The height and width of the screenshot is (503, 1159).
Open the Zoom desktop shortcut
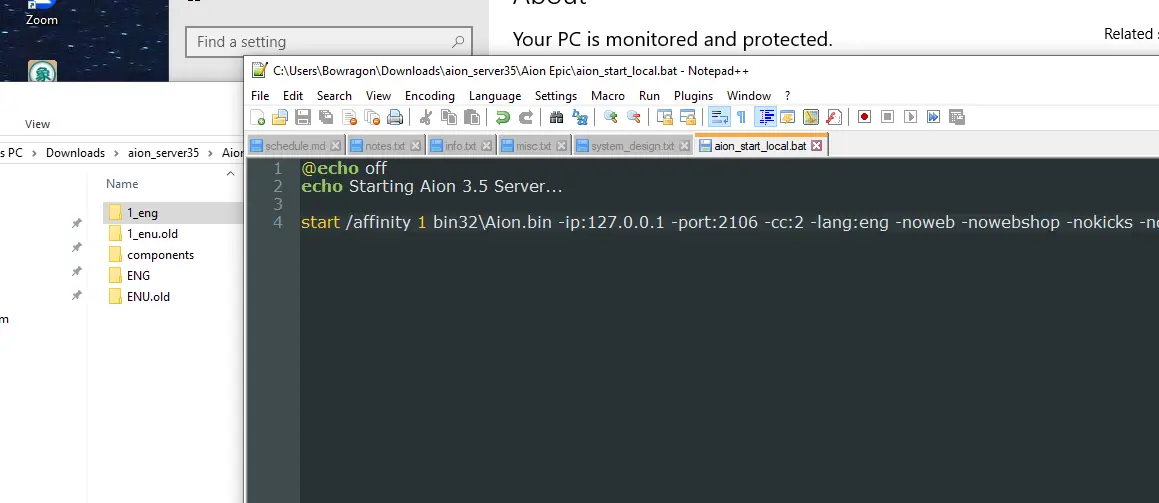41,13
